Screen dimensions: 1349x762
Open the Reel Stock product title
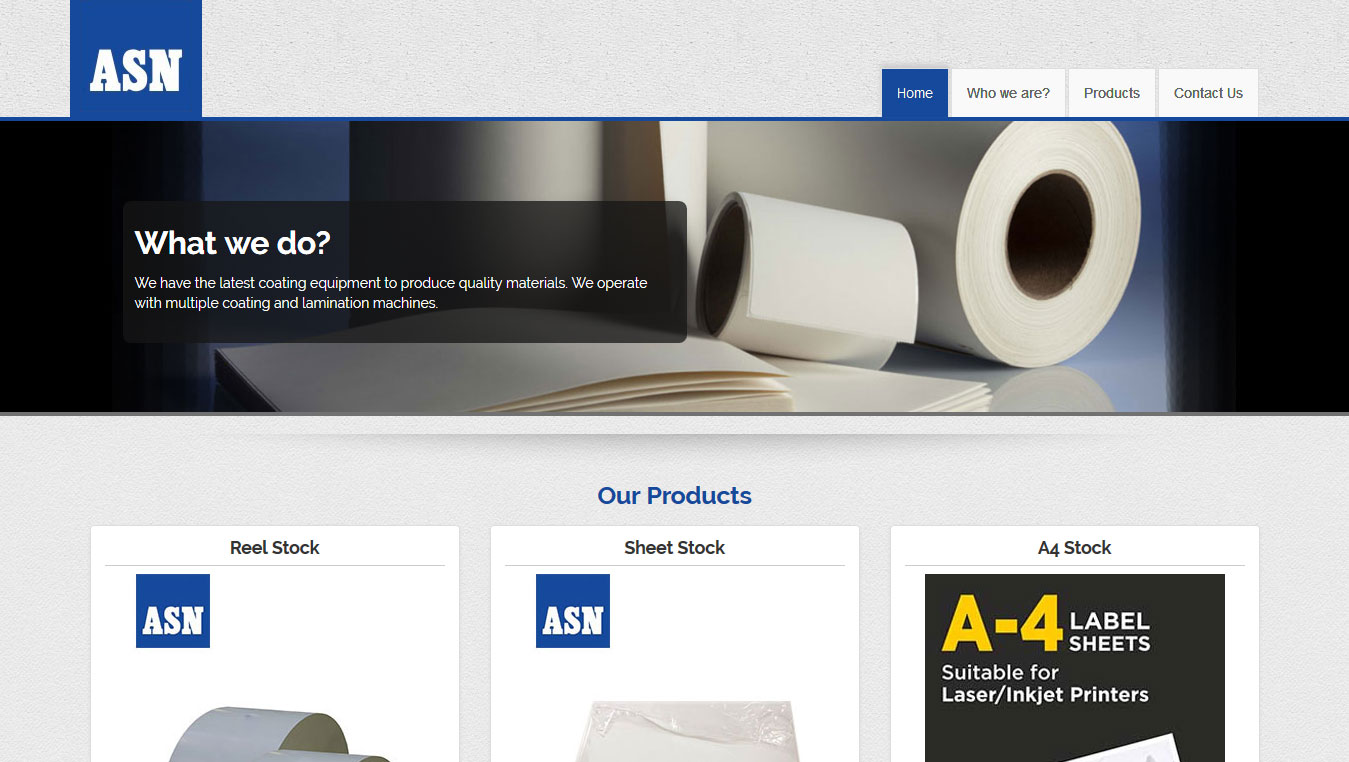click(x=275, y=548)
